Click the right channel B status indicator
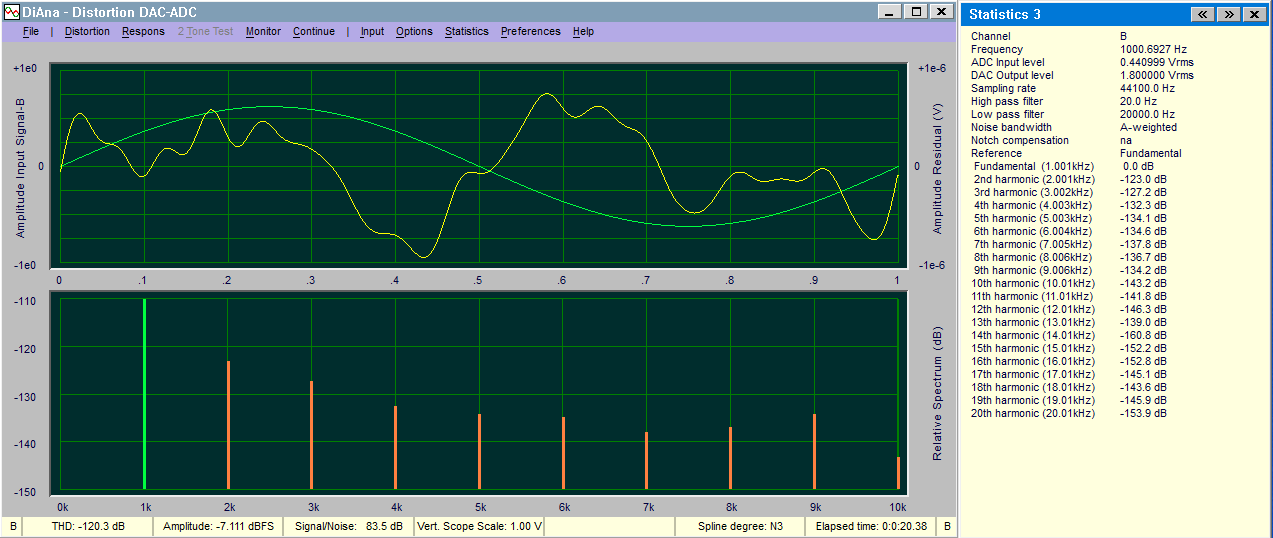 coord(947,526)
